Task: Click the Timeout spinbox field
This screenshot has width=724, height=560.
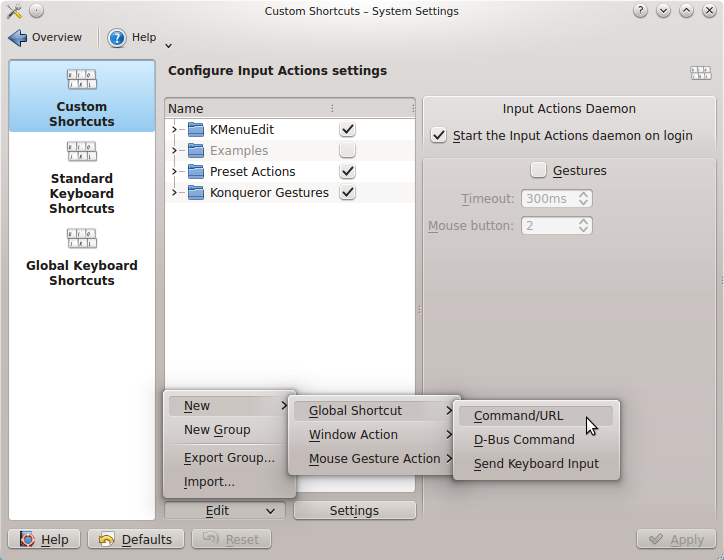Action: 548,199
